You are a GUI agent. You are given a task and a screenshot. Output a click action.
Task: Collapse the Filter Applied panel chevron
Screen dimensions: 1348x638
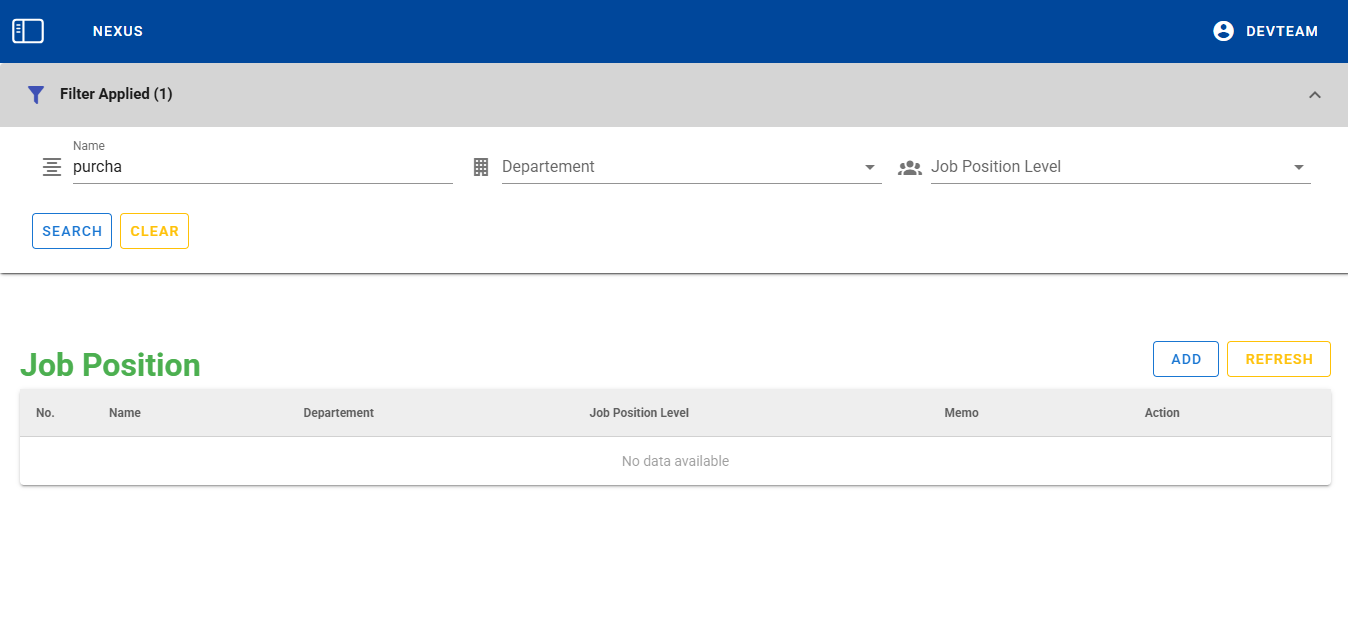tap(1315, 95)
